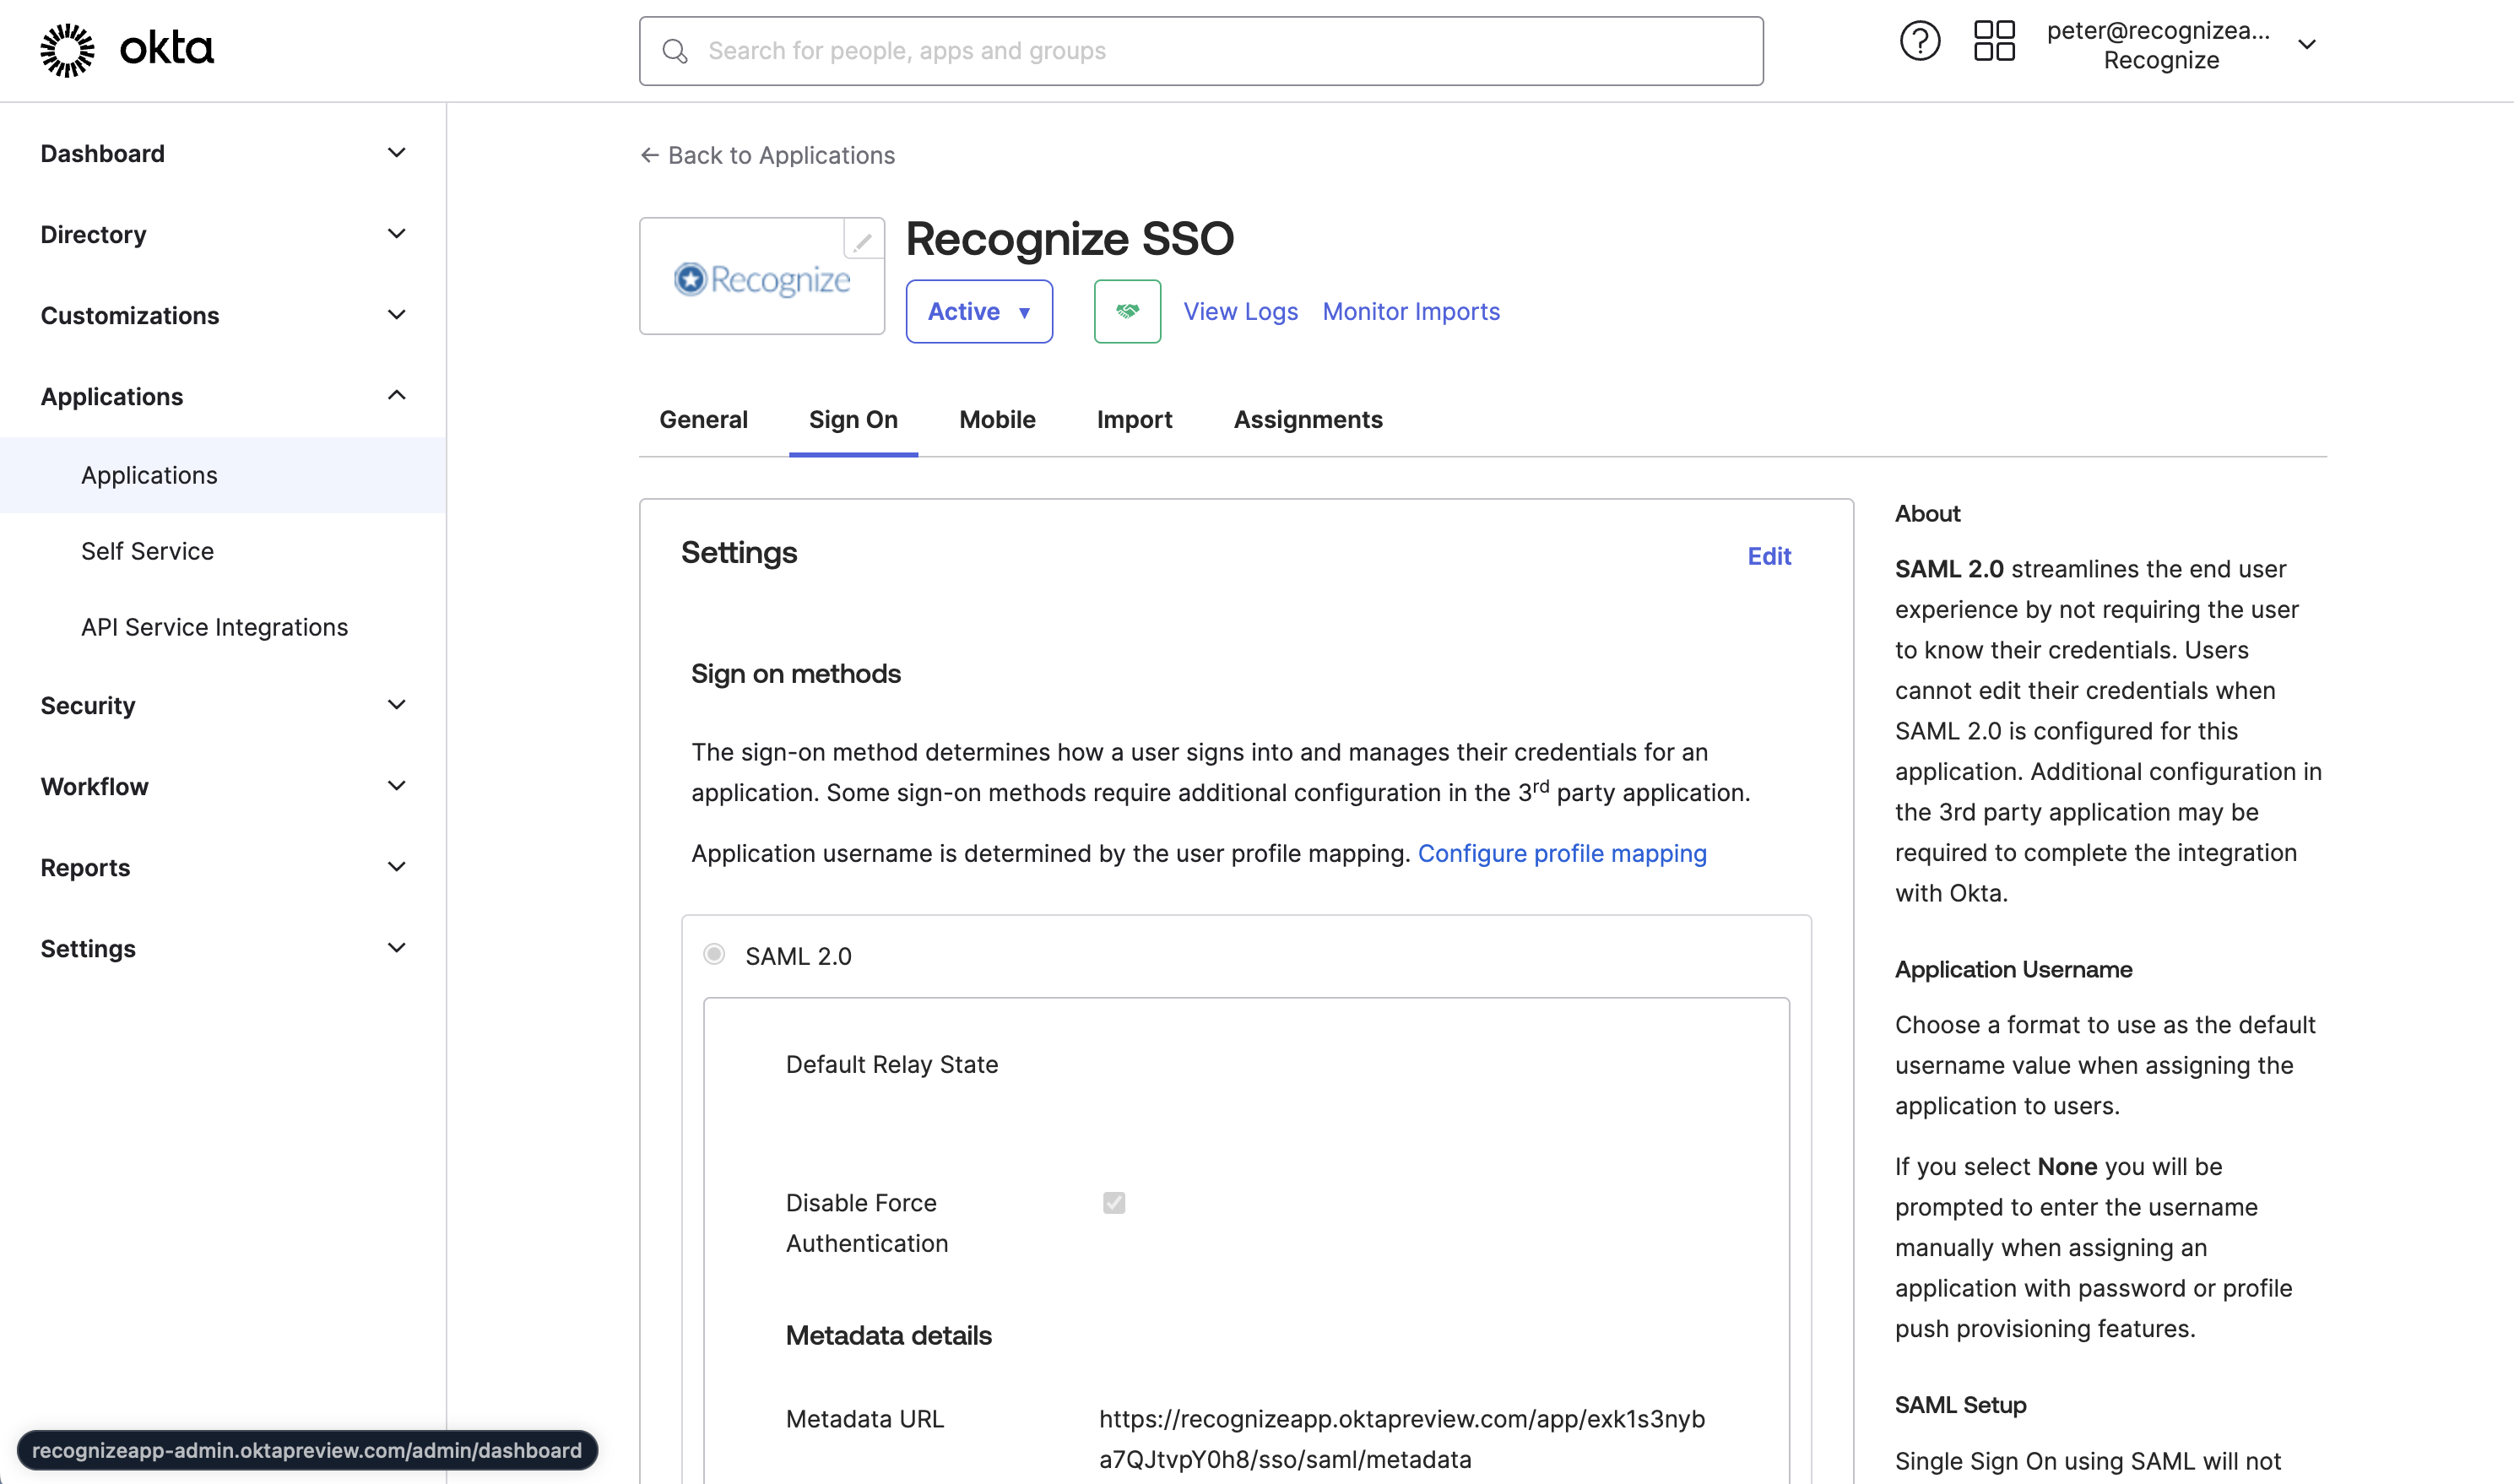Expand the Settings sidebar section
The image size is (2514, 1484).
[223, 948]
